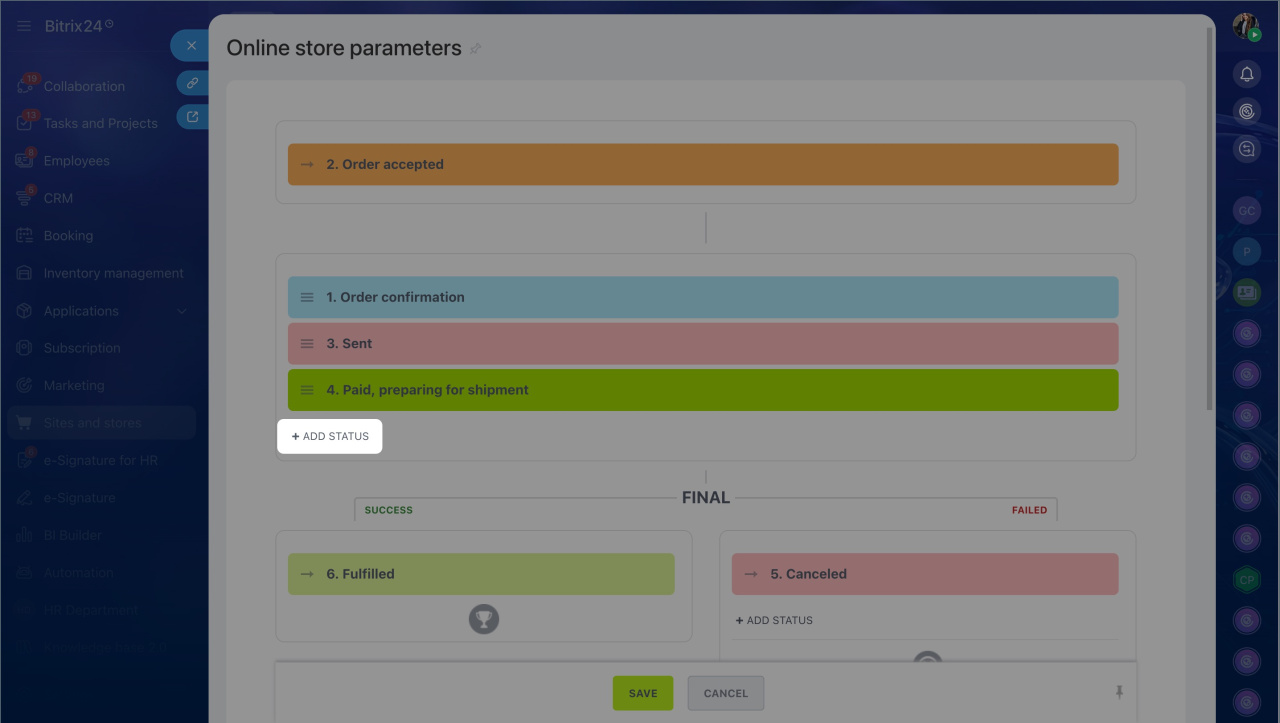Expand the Applications menu chevron

(x=182, y=311)
